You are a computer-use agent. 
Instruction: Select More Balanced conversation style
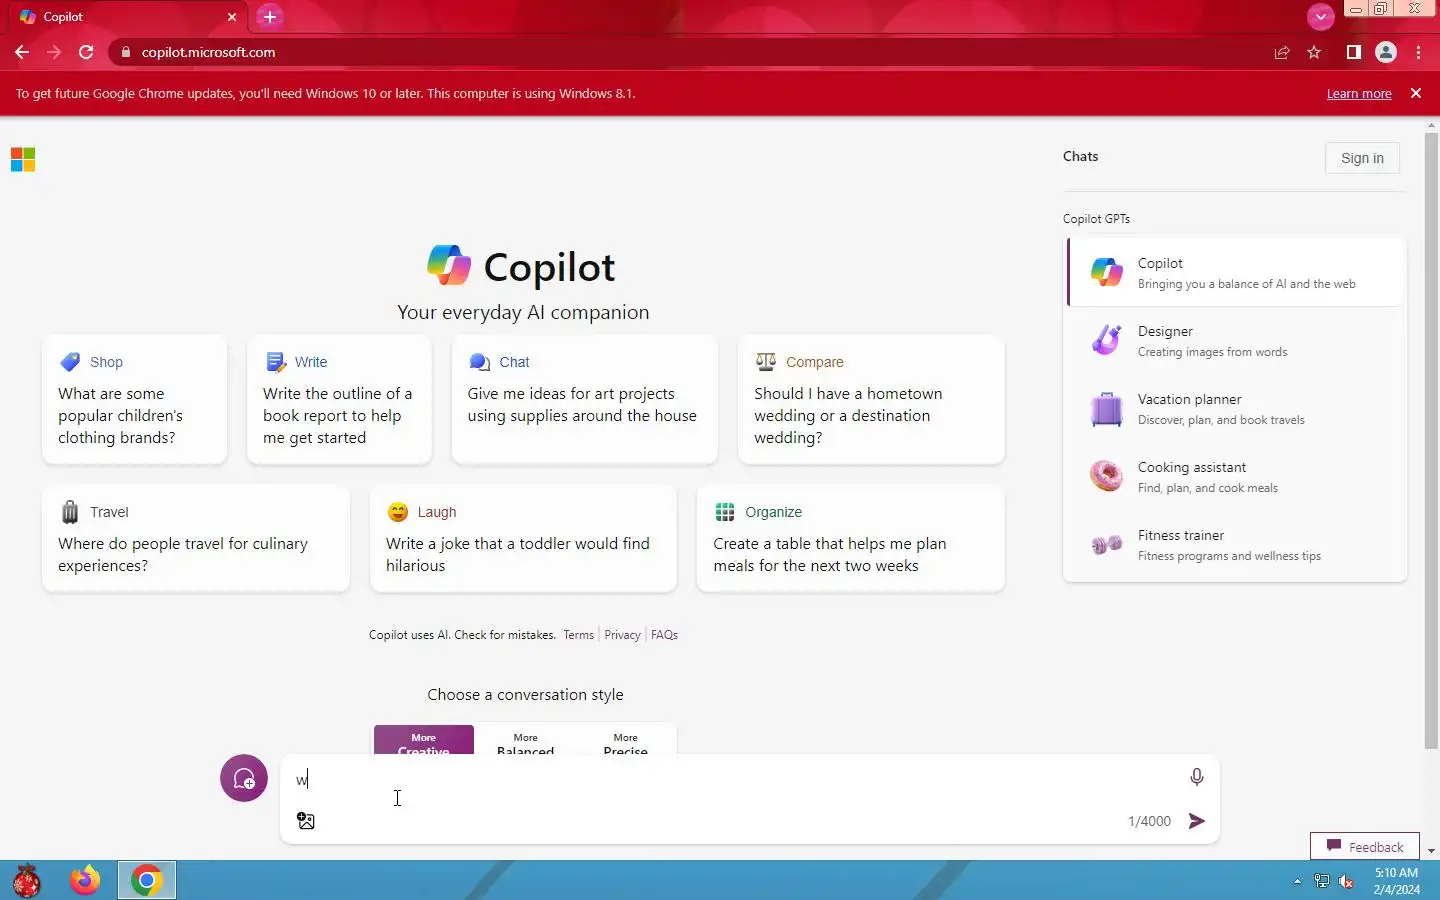tap(525, 740)
